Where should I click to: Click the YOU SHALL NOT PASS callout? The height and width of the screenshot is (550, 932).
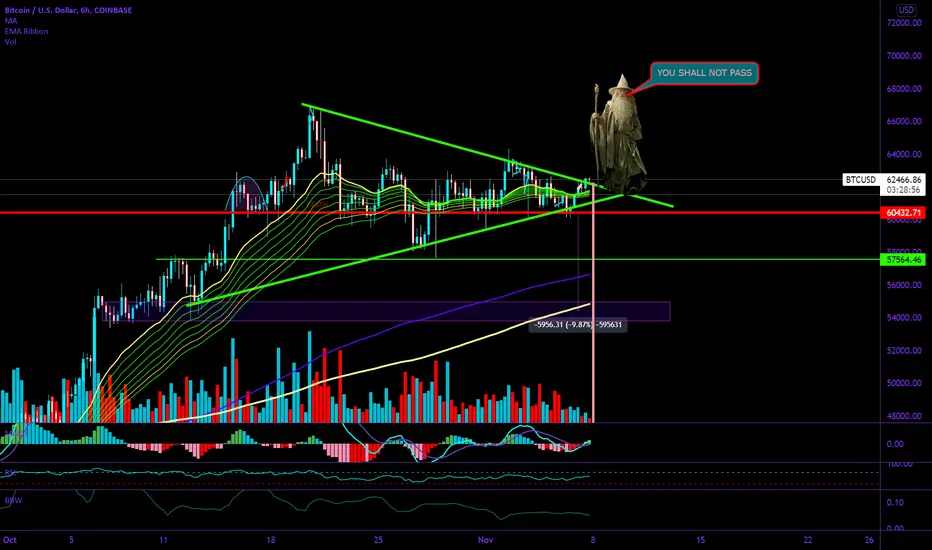point(704,73)
